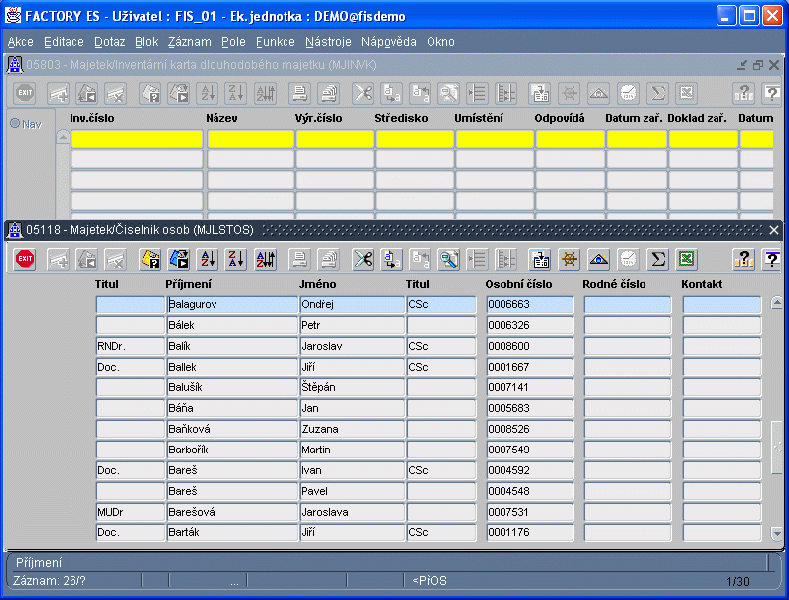The image size is (789, 600).
Task: Click rightmost context help icon in Číselník osob toolbar
Action: tap(771, 259)
